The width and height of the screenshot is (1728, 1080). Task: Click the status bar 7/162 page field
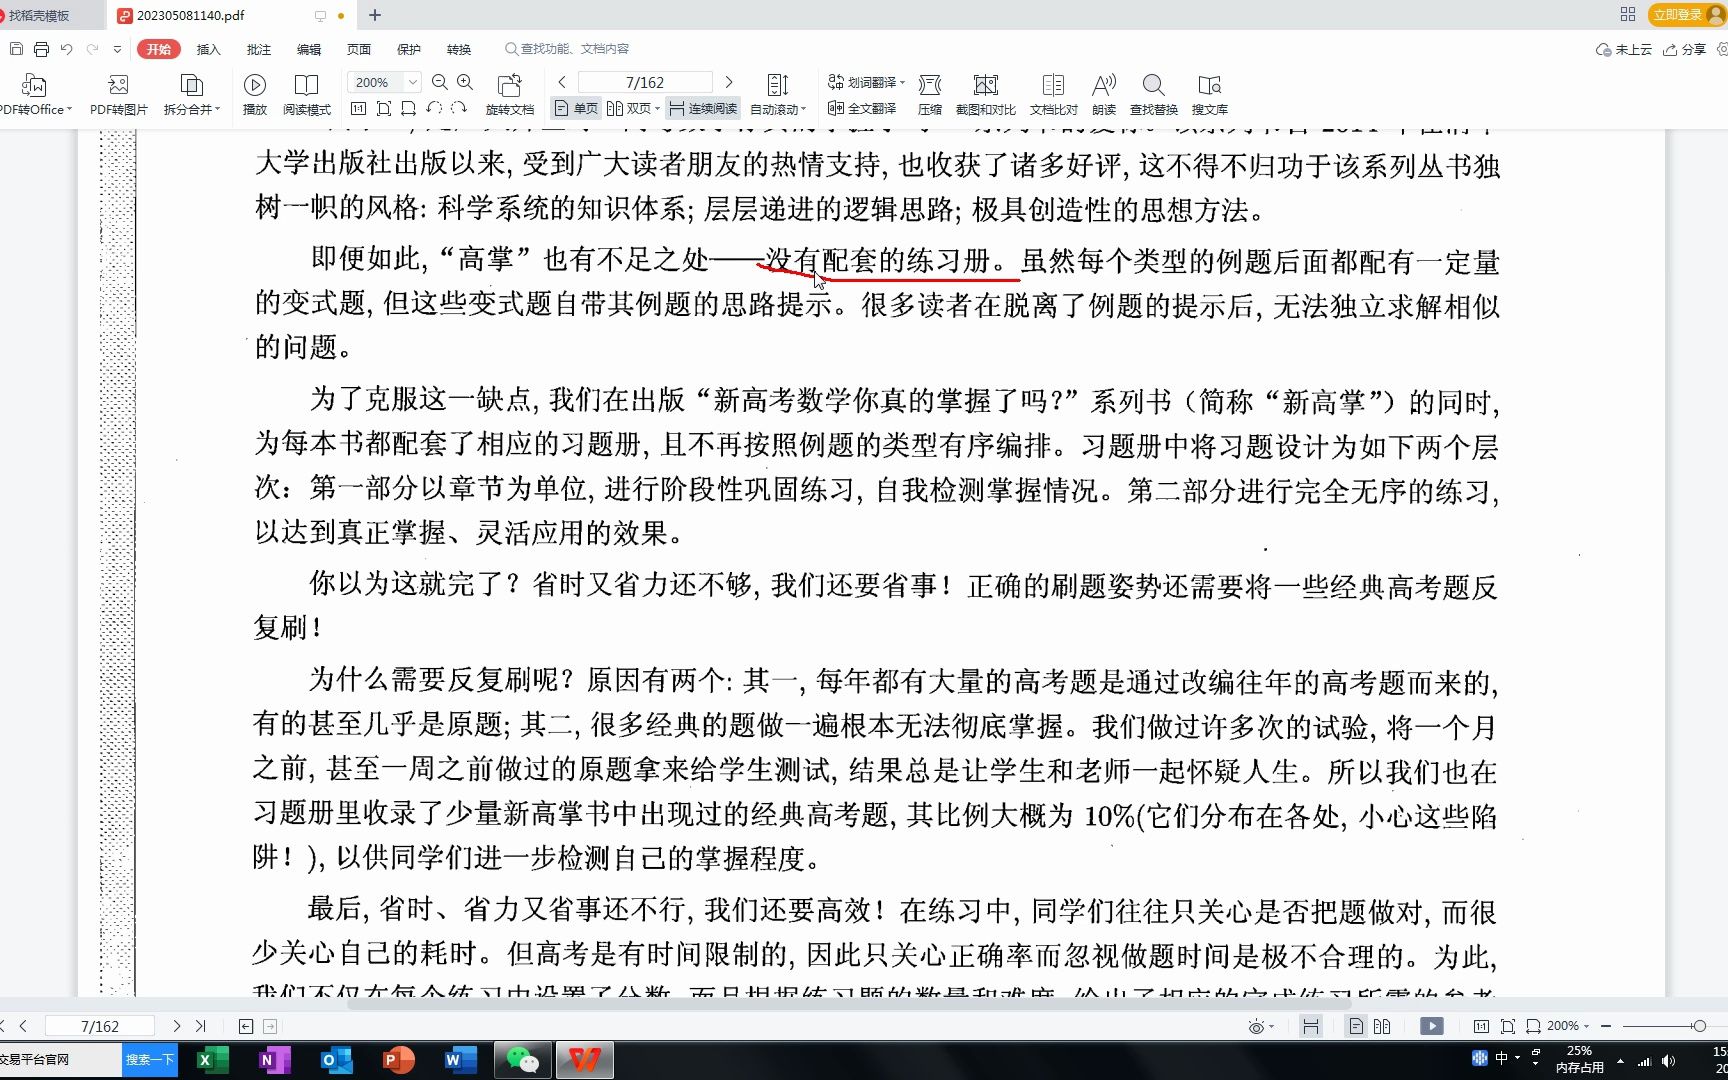100,1026
